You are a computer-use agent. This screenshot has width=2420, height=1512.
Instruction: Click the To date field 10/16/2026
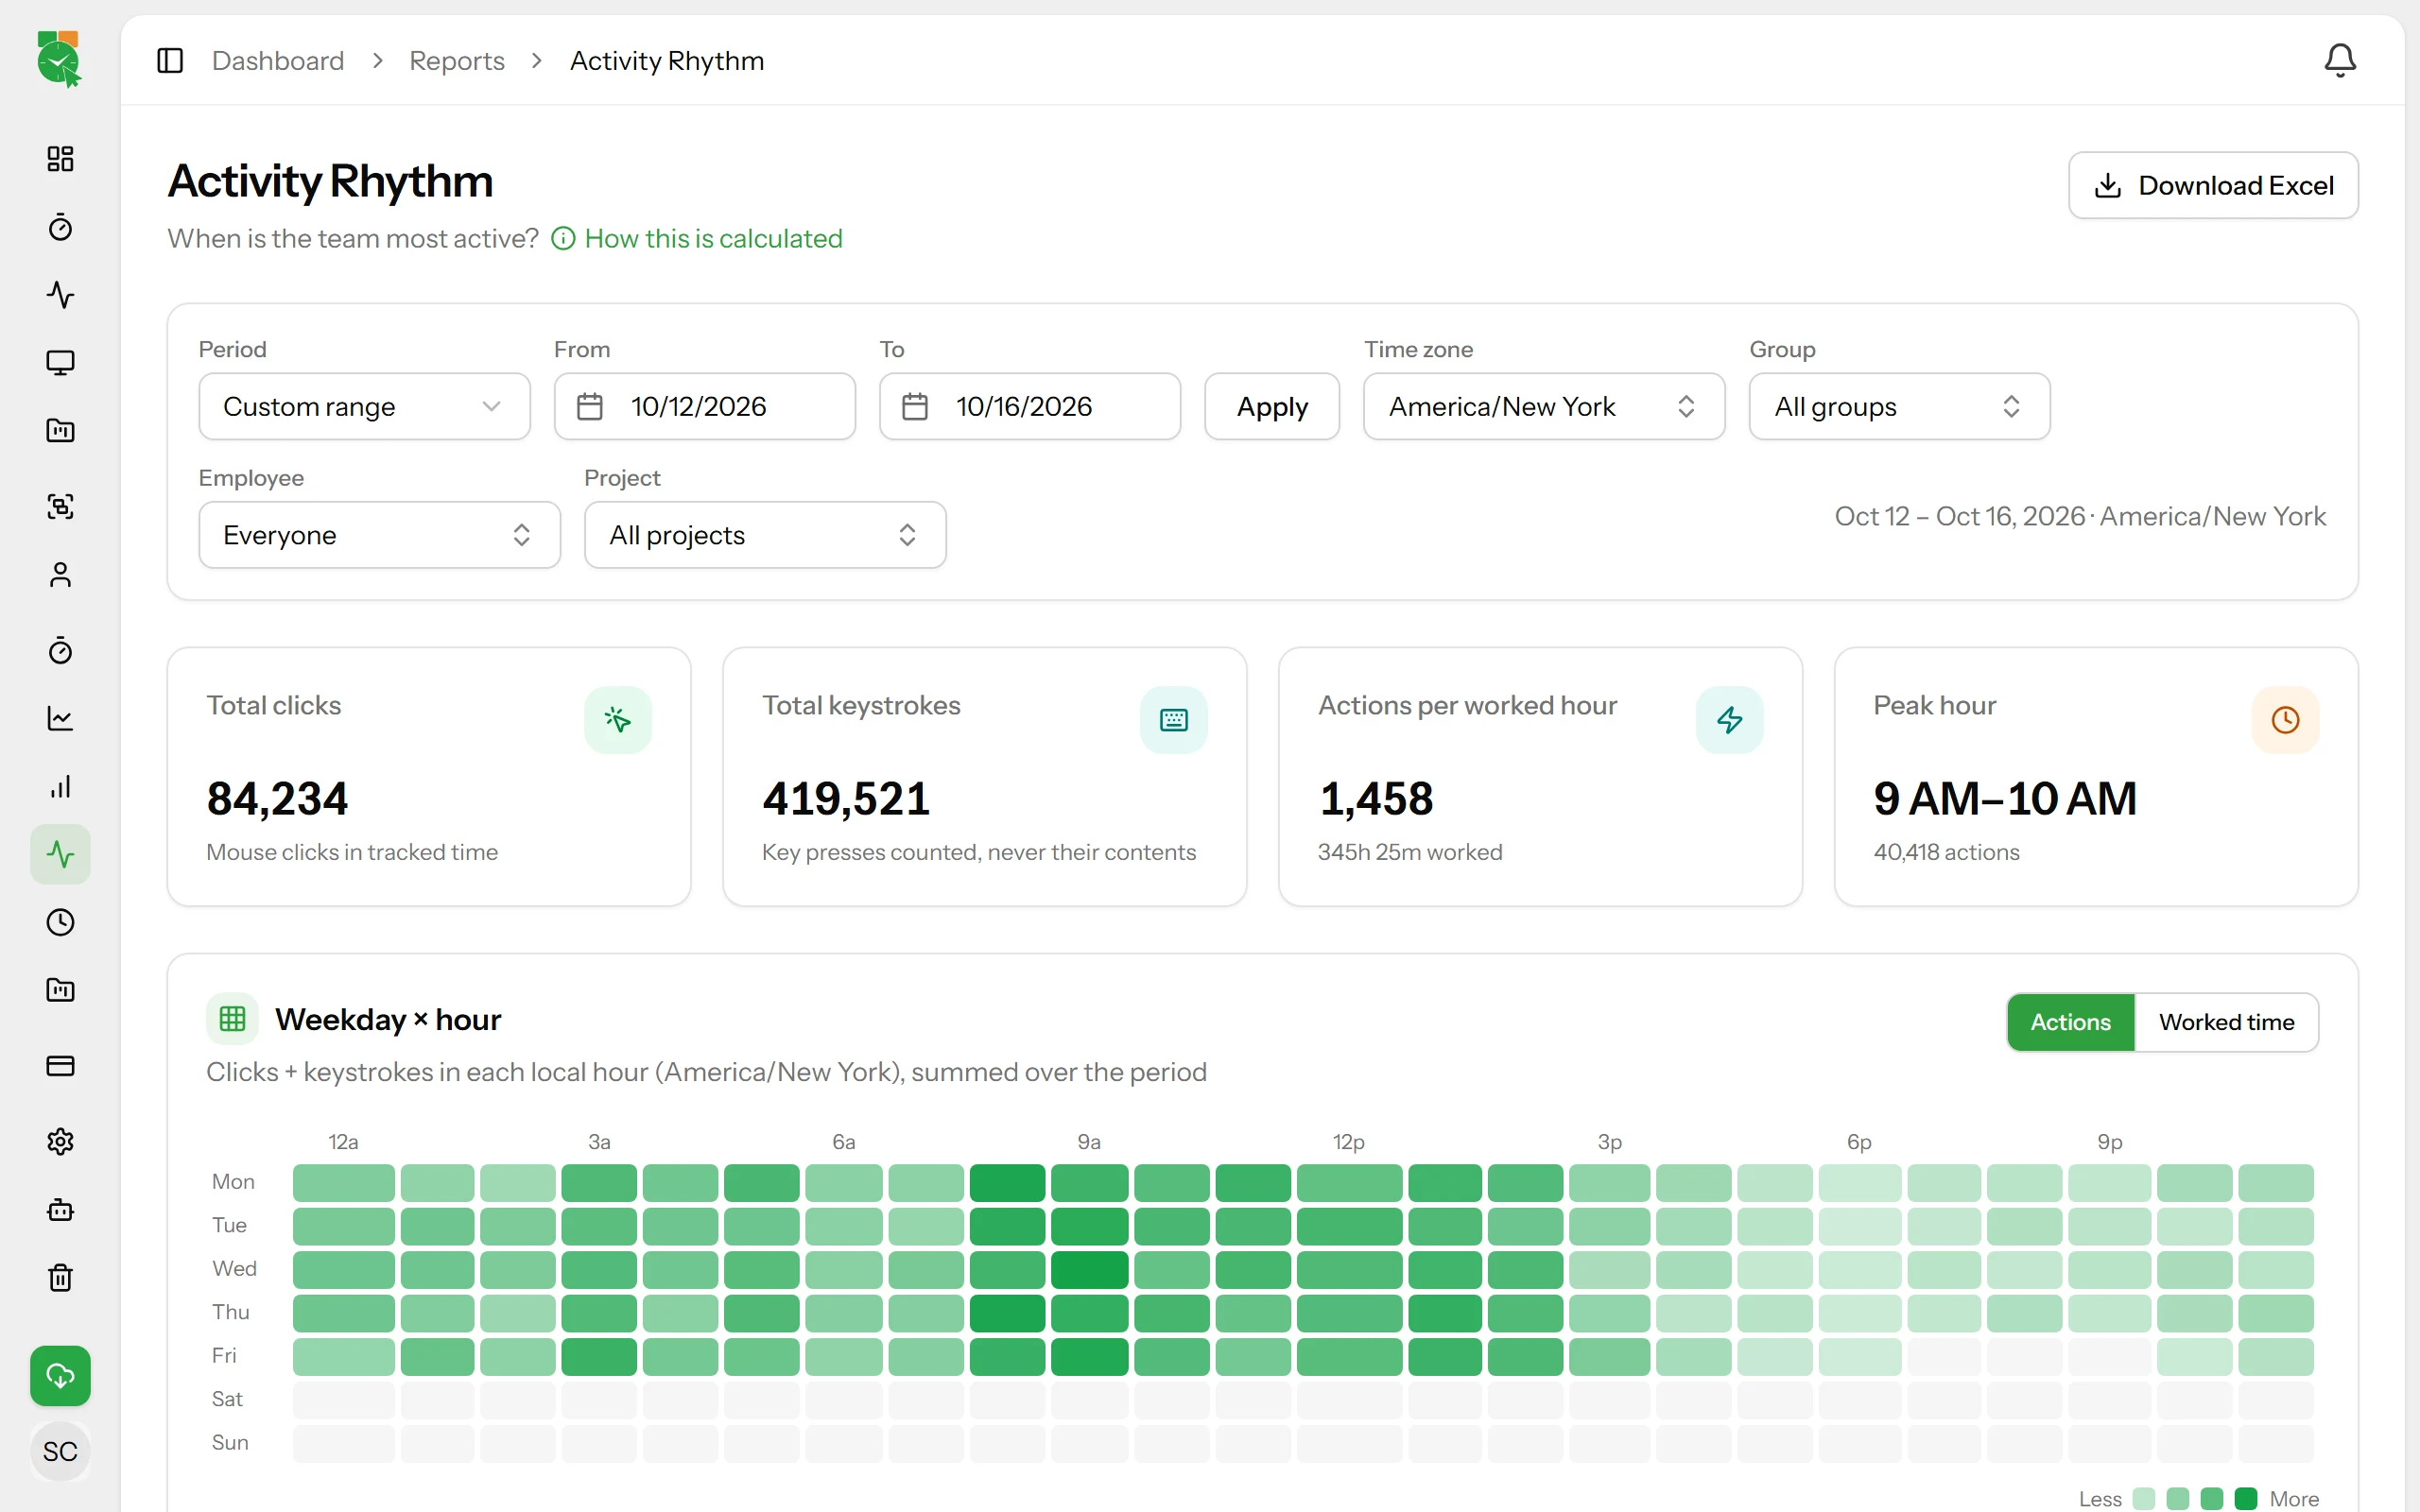click(1030, 406)
